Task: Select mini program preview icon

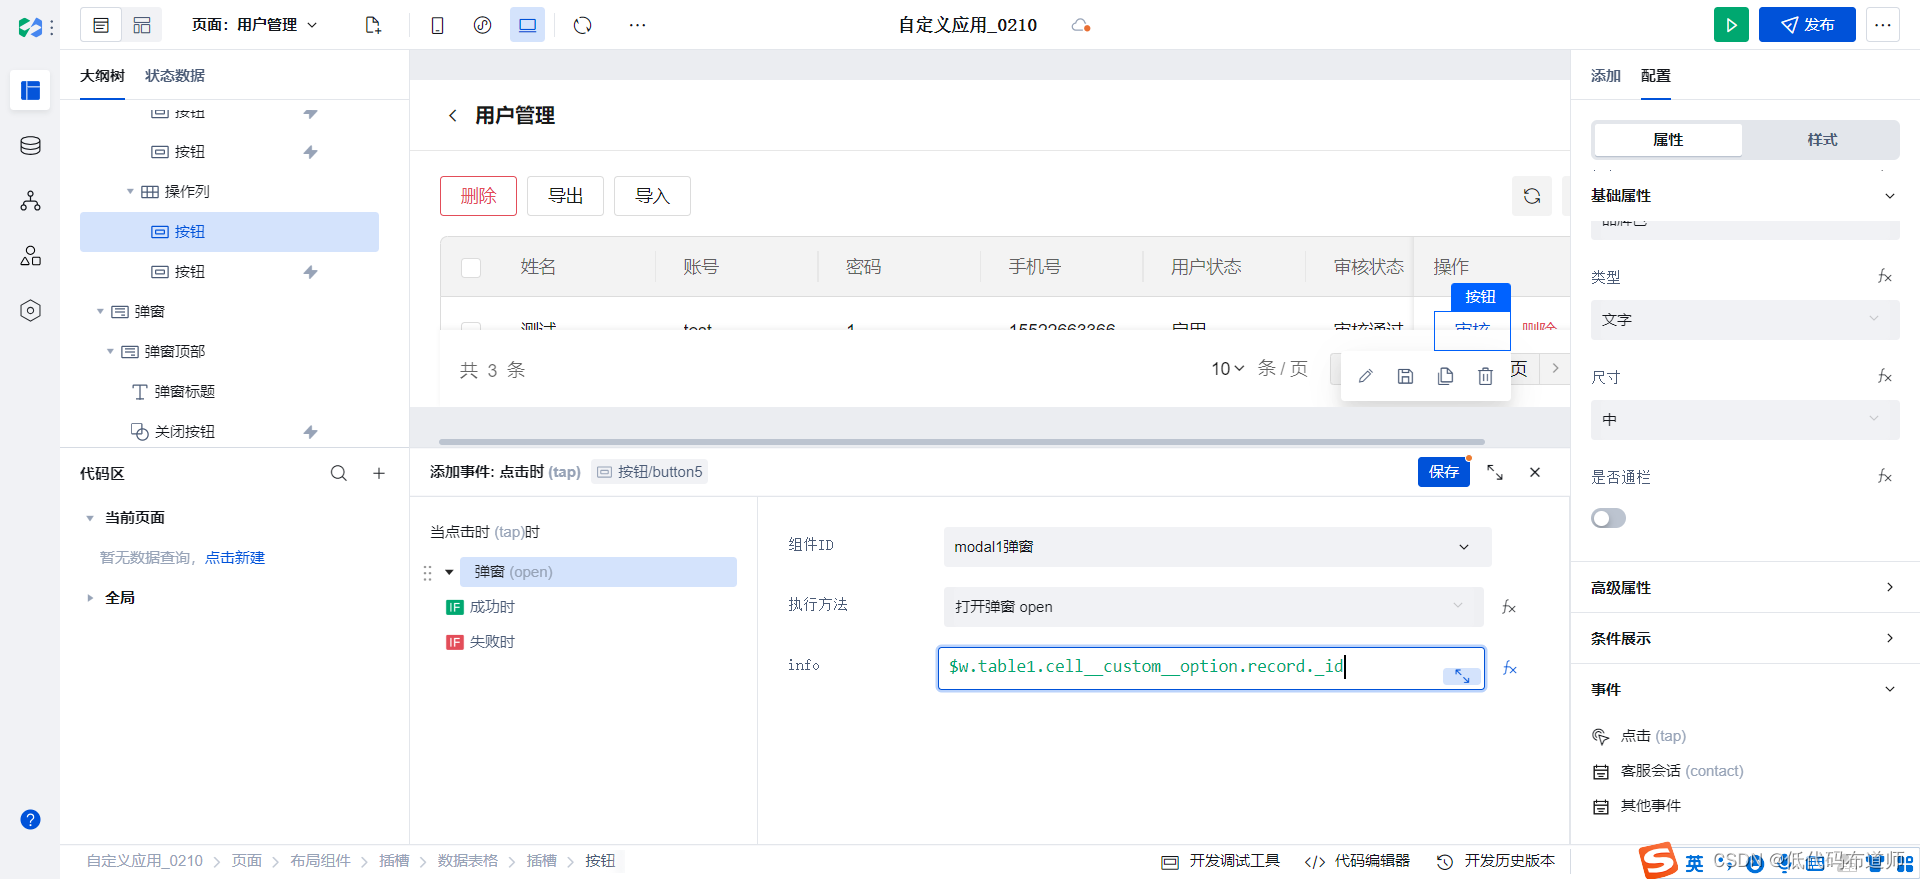Action: 482,25
